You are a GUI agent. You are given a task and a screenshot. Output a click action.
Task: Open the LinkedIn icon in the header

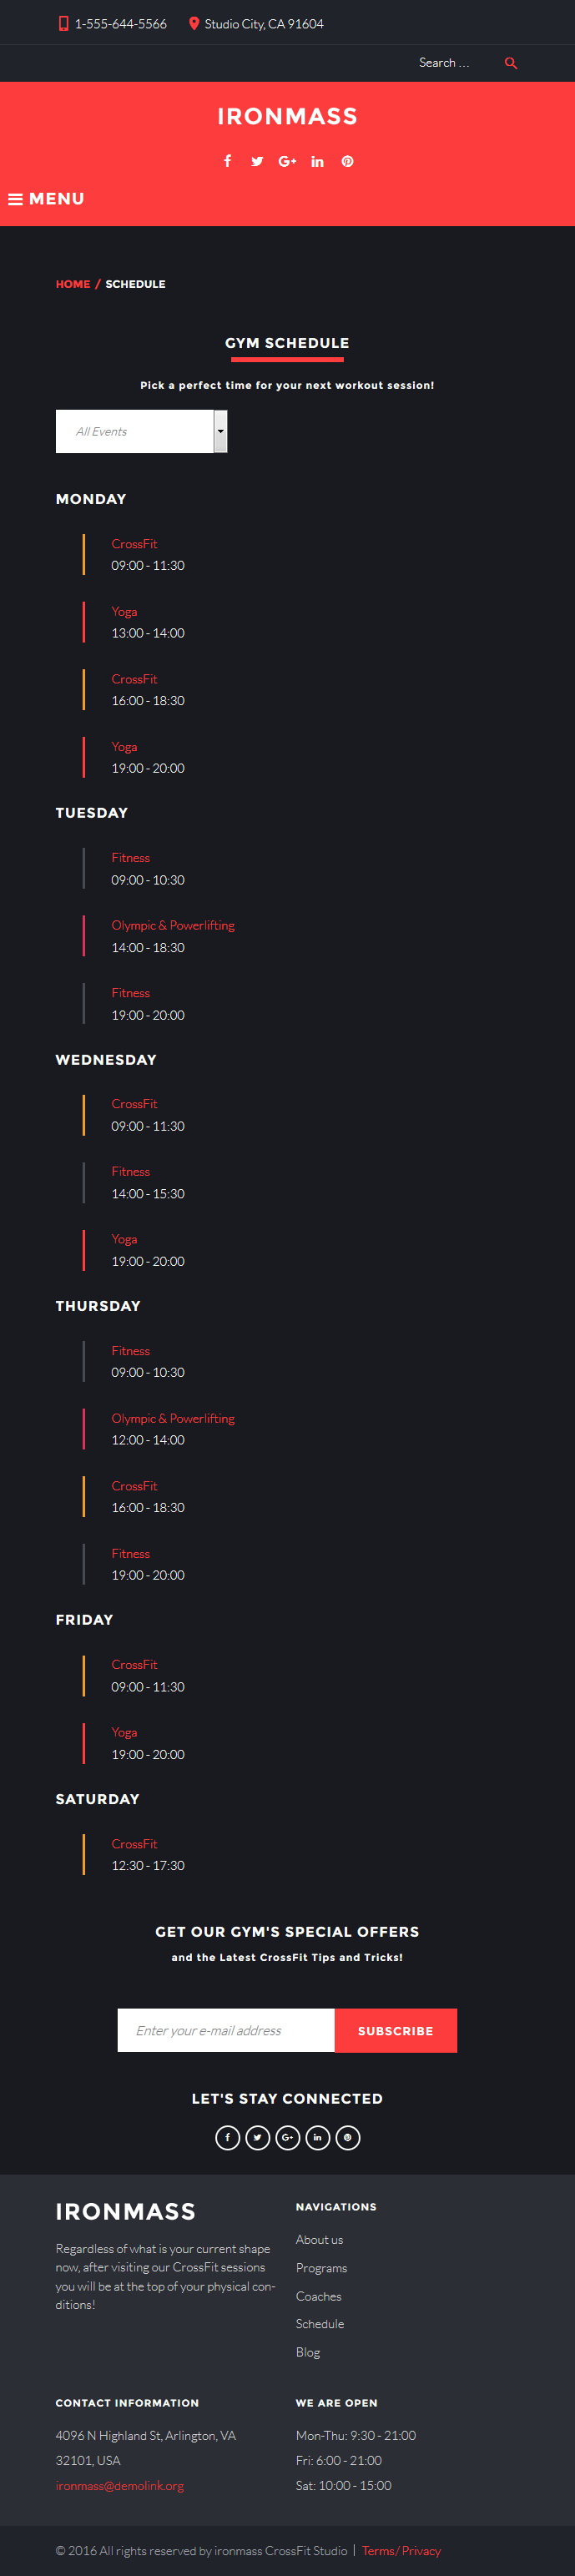coord(317,161)
